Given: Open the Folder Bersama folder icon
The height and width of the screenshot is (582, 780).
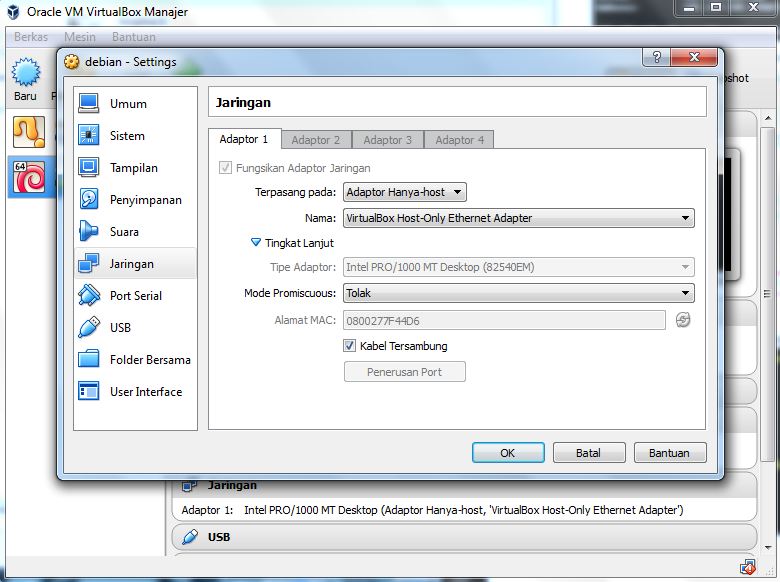Looking at the screenshot, I should (x=89, y=359).
